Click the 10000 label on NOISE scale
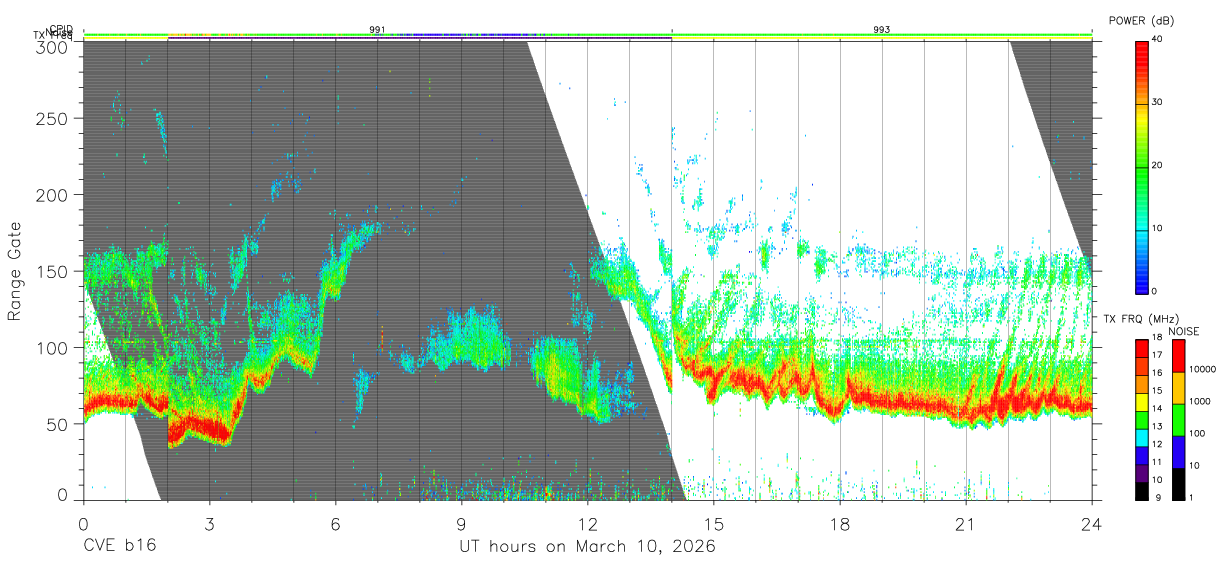Screen dimensions: 1228x567 click(x=1202, y=370)
